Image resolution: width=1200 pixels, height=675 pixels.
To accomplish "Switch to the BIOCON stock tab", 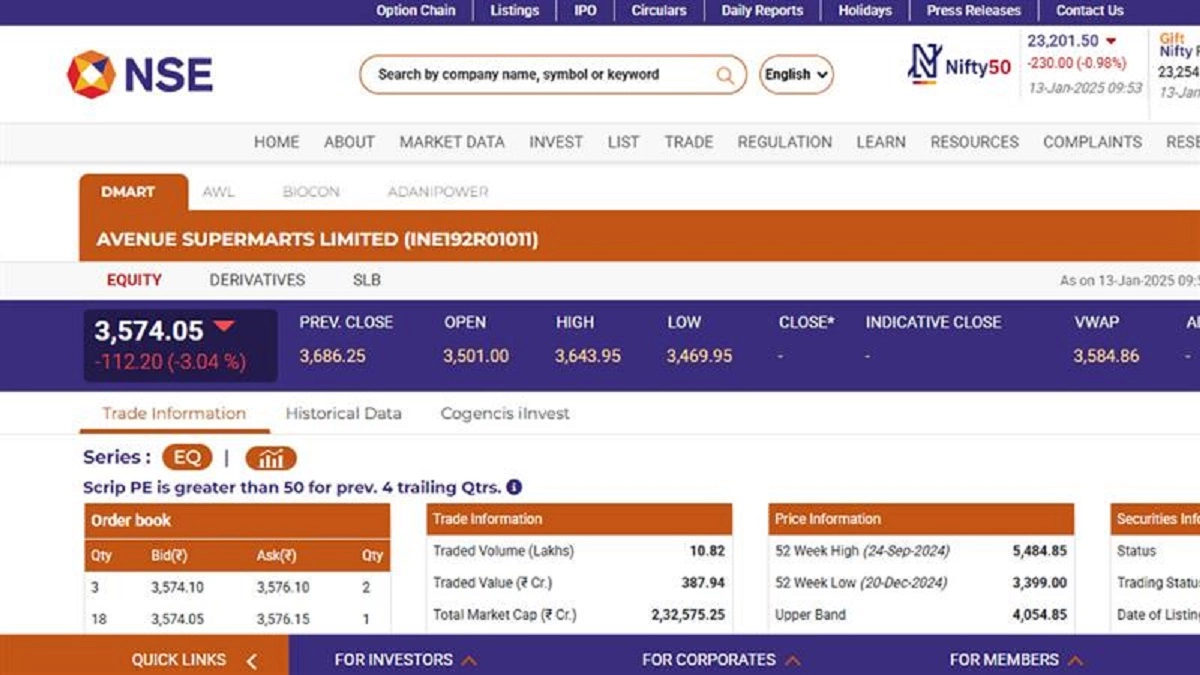I will (x=311, y=192).
